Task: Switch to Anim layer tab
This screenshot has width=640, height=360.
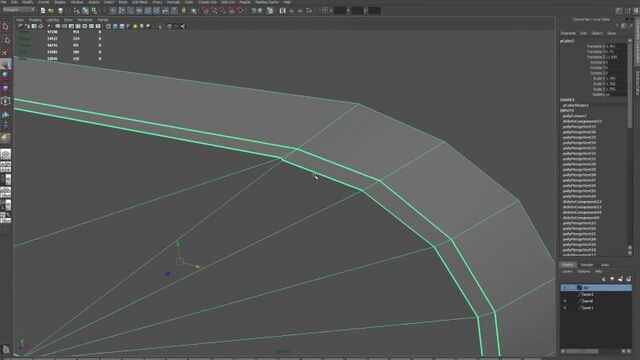Action: coord(605,265)
